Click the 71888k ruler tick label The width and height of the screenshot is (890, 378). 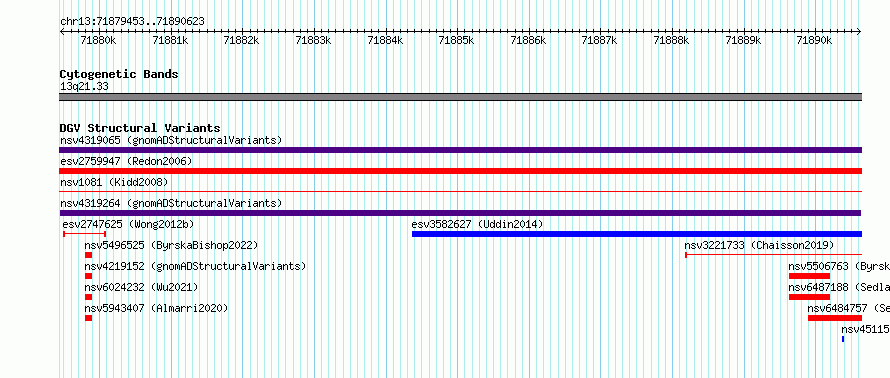coord(671,40)
